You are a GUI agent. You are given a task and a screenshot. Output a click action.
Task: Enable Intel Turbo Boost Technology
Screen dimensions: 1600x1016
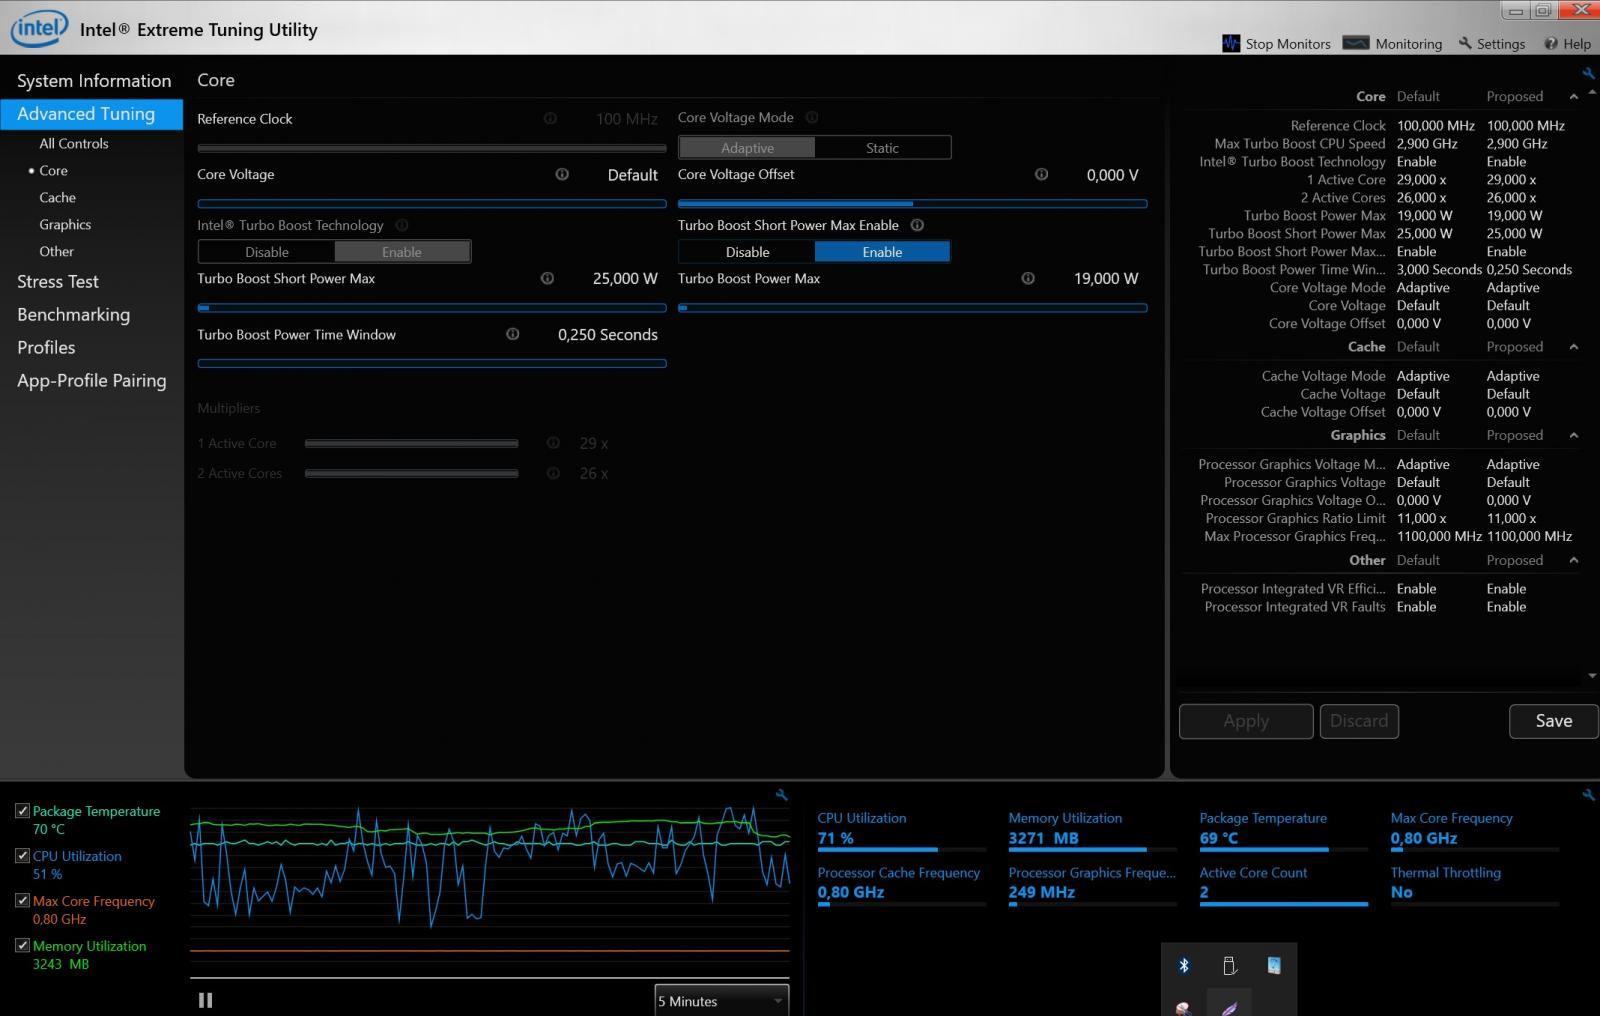[402, 252]
